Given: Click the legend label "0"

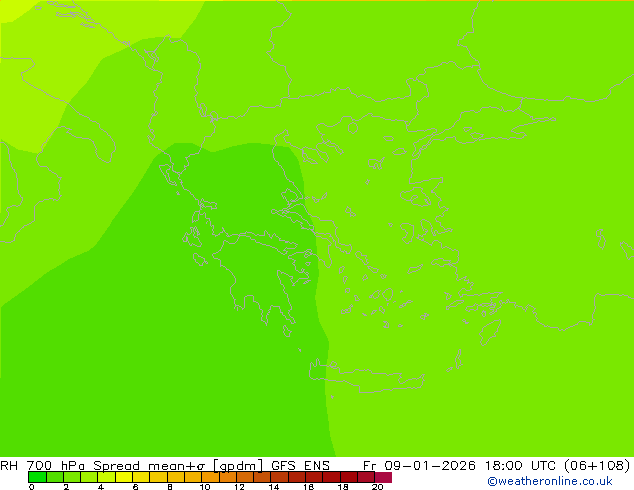Looking at the screenshot, I should (x=32, y=487).
